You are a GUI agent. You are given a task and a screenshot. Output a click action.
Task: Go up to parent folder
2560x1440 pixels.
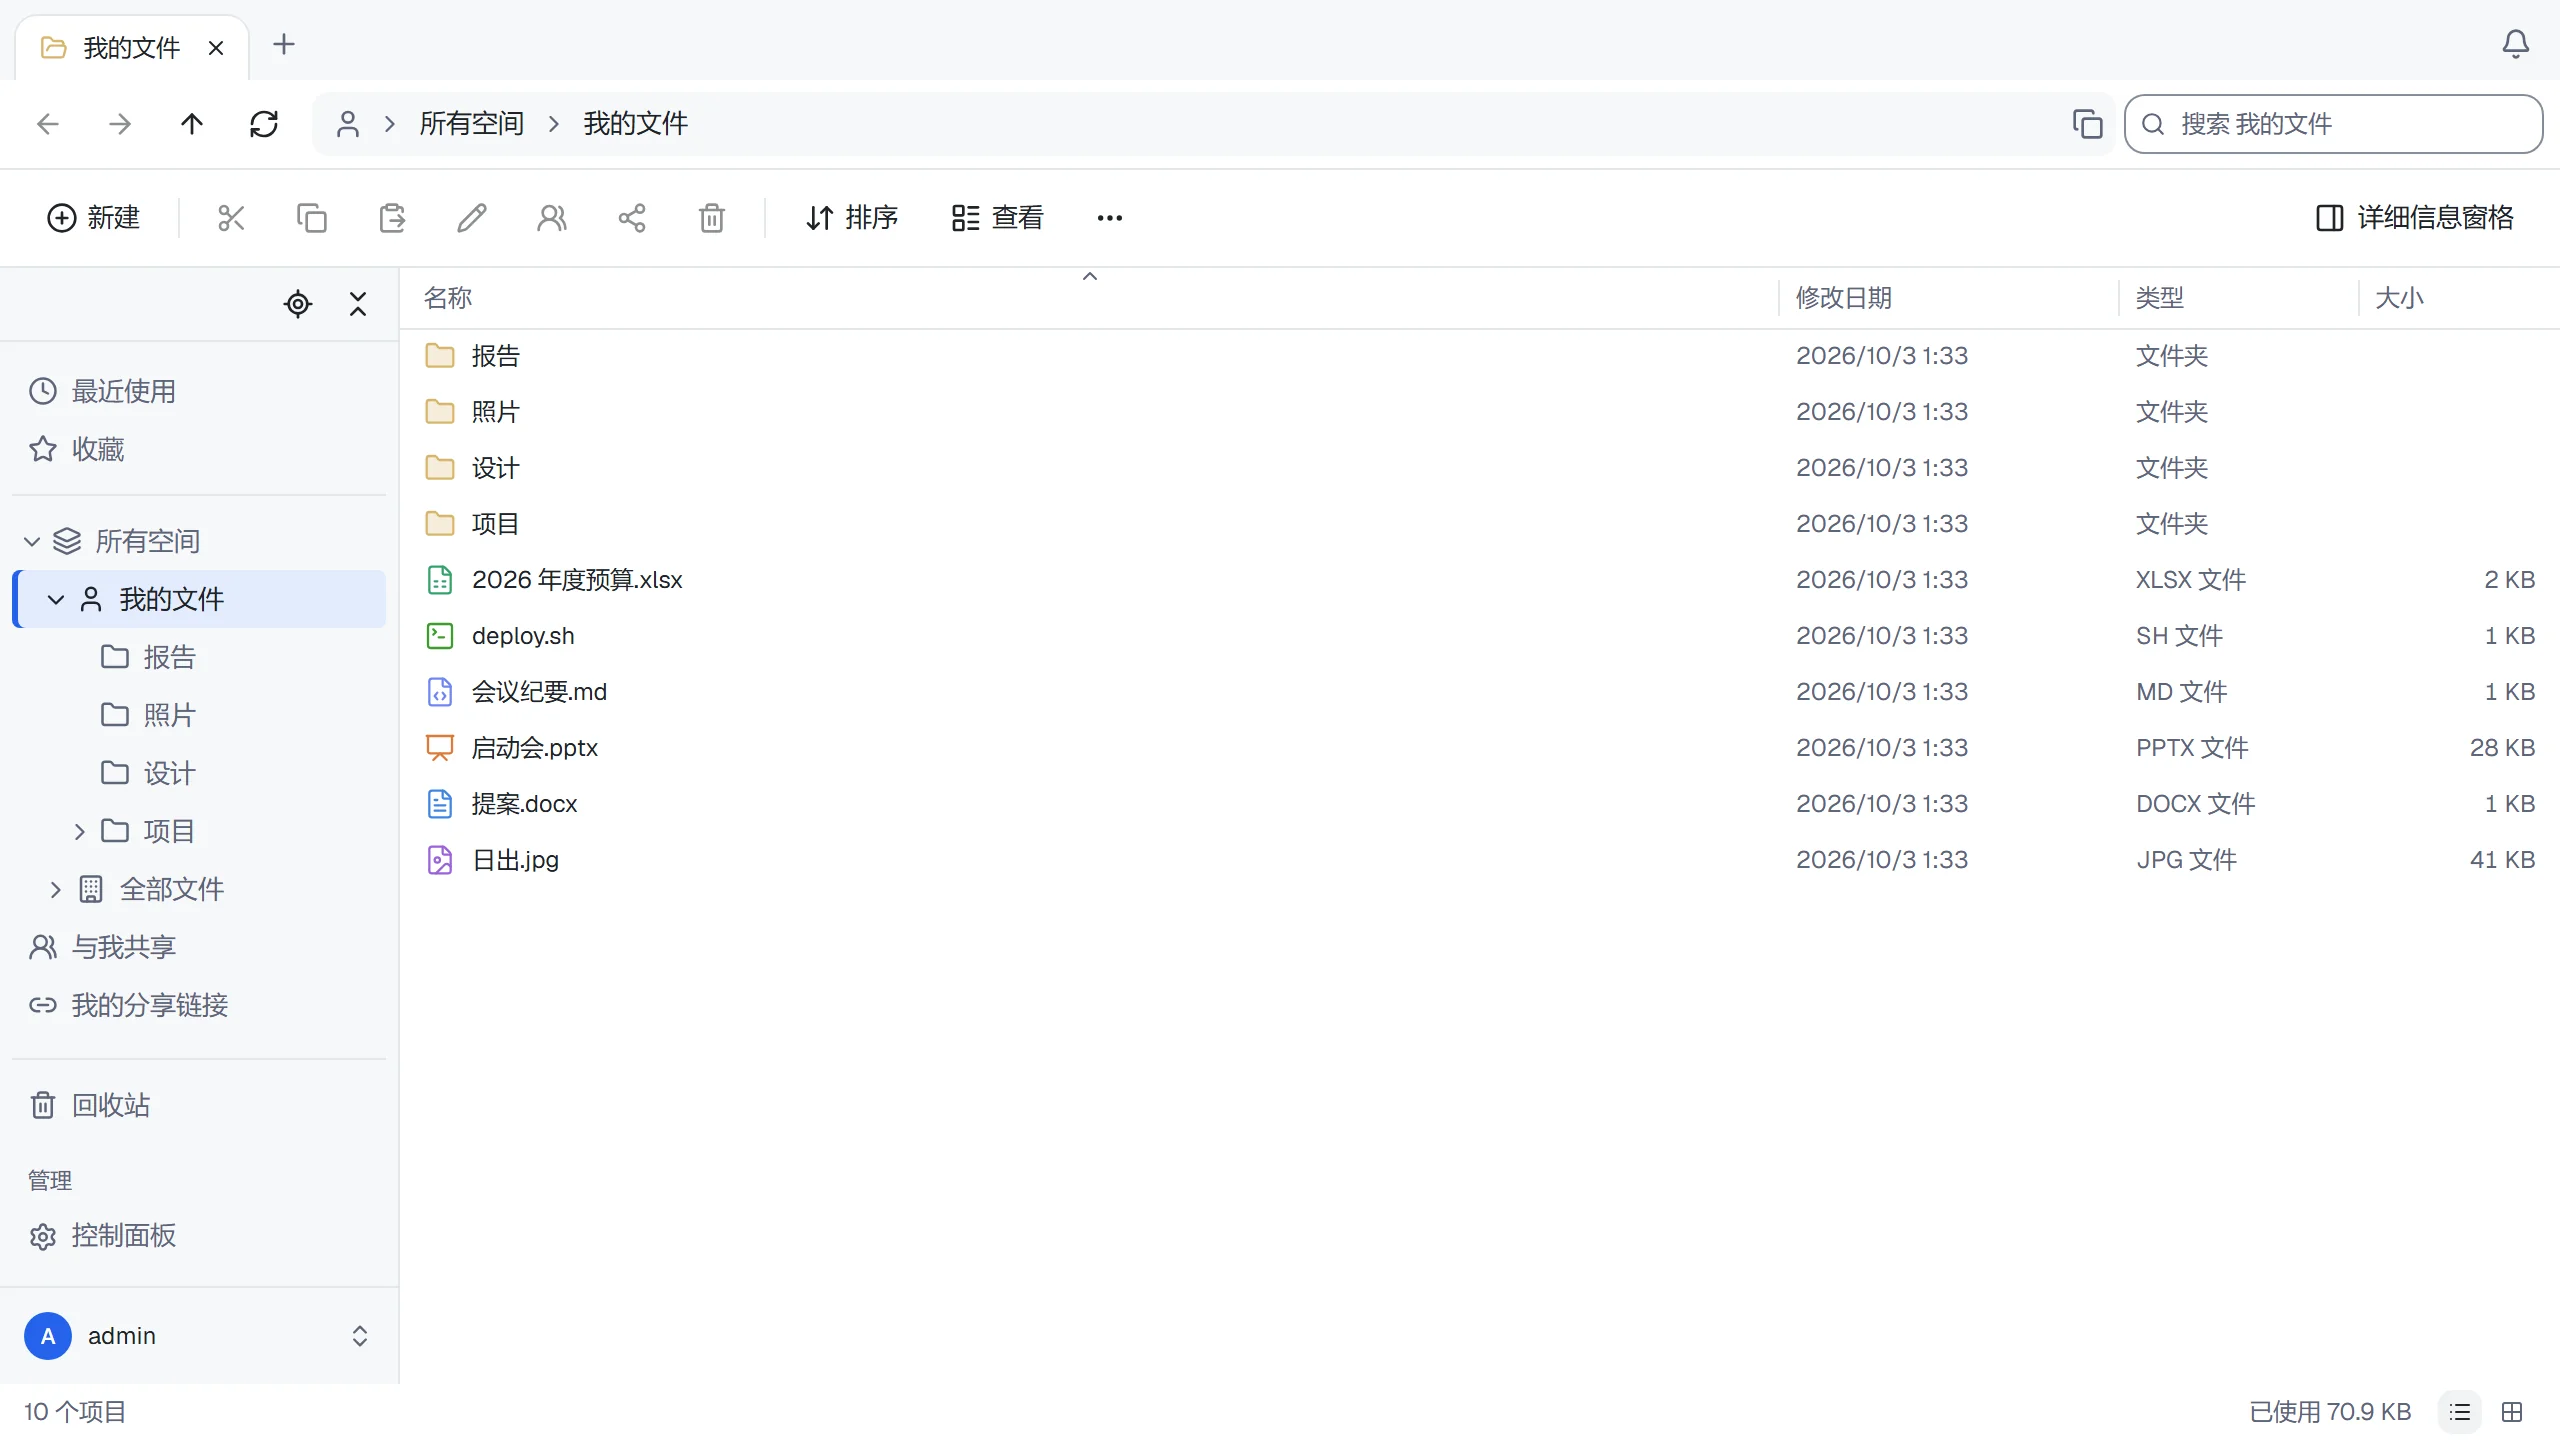pyautogui.click(x=192, y=124)
